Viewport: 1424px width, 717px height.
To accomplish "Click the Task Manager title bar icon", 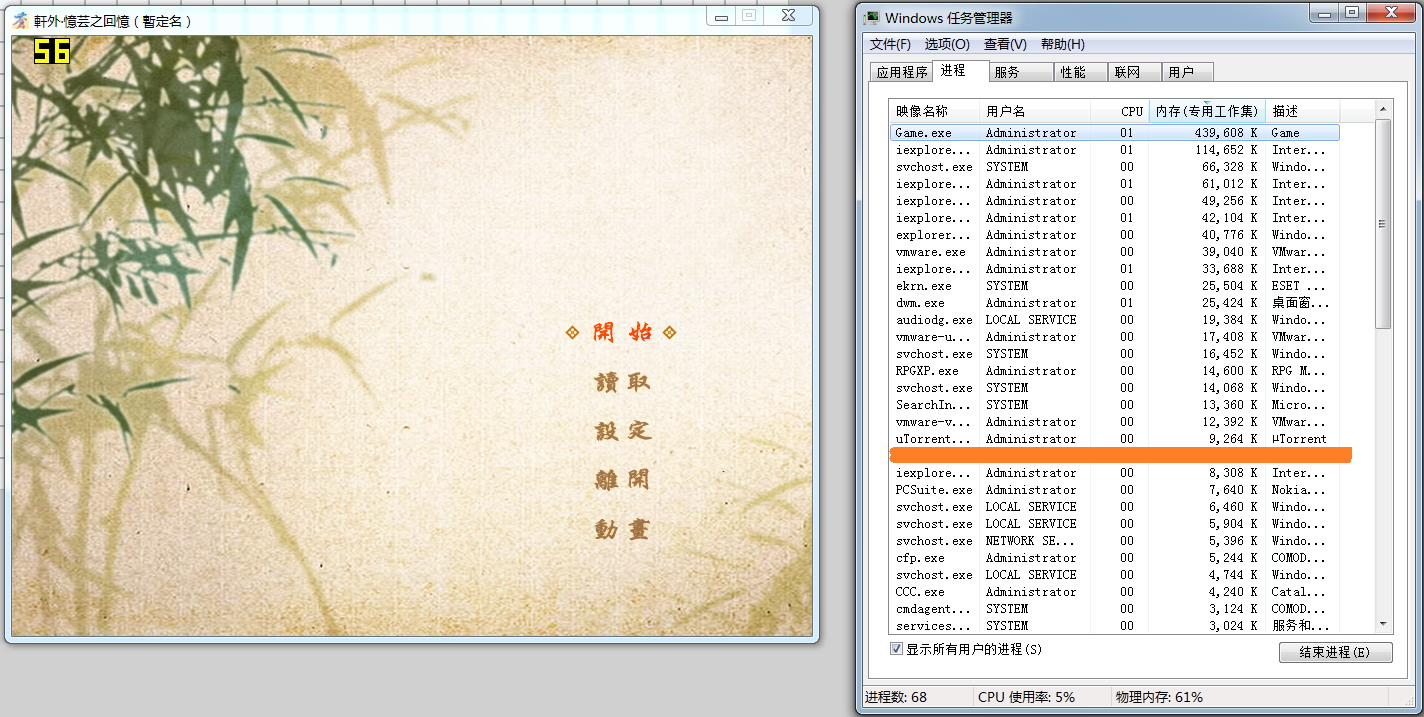I will tap(872, 18).
